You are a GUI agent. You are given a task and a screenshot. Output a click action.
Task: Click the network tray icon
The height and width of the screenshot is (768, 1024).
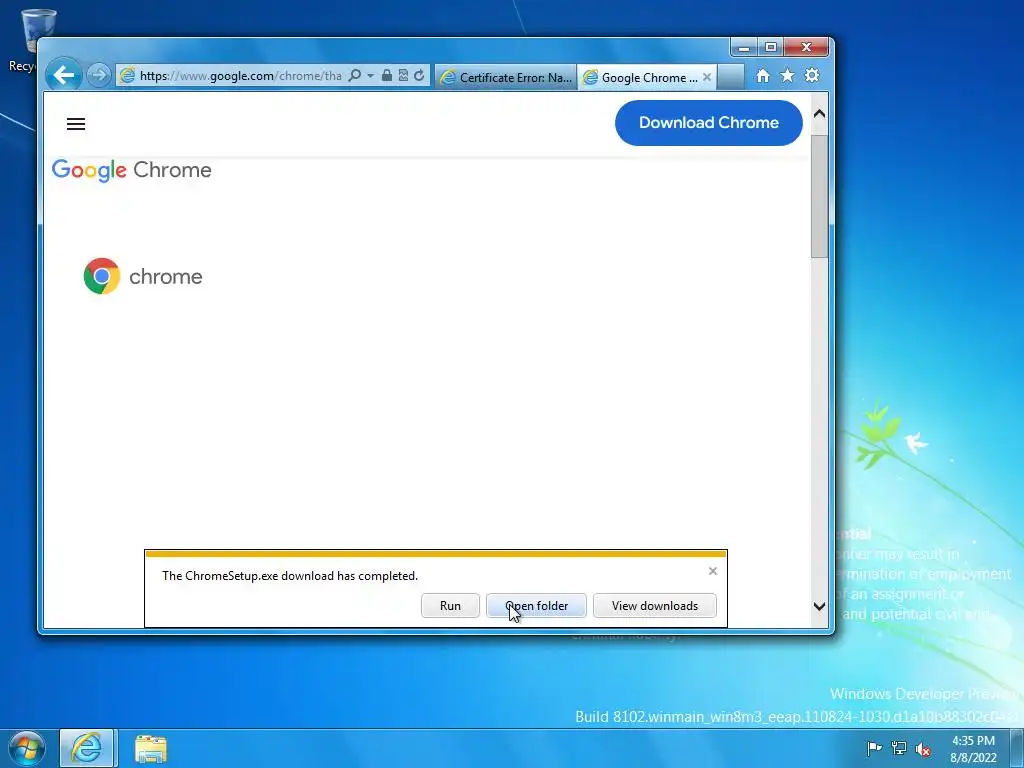(x=899, y=748)
